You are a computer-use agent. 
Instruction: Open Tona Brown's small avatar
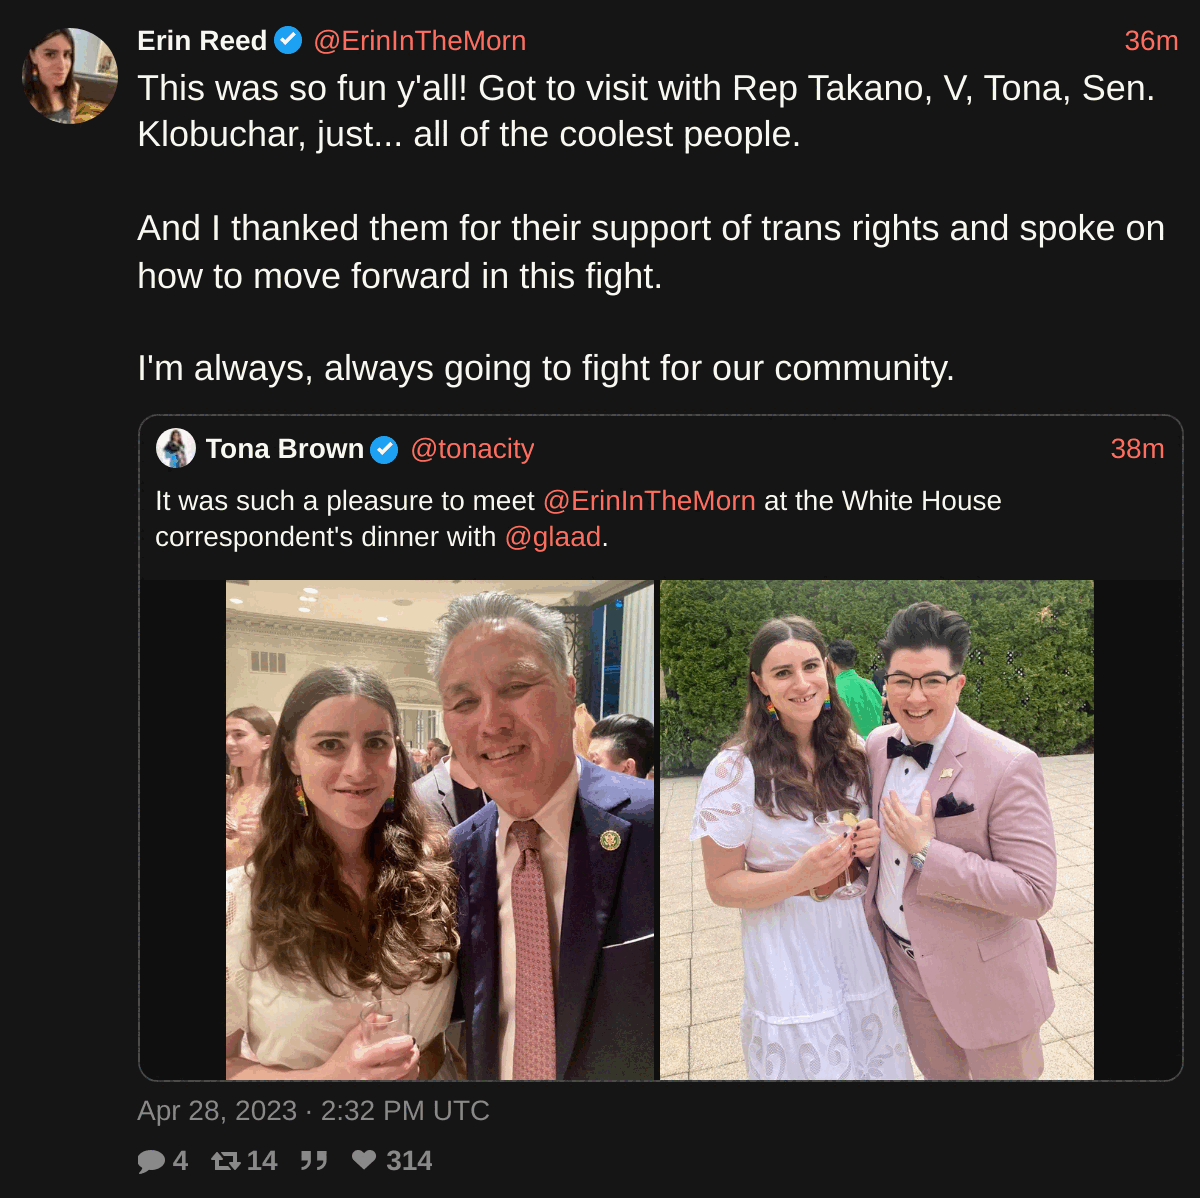(x=176, y=449)
